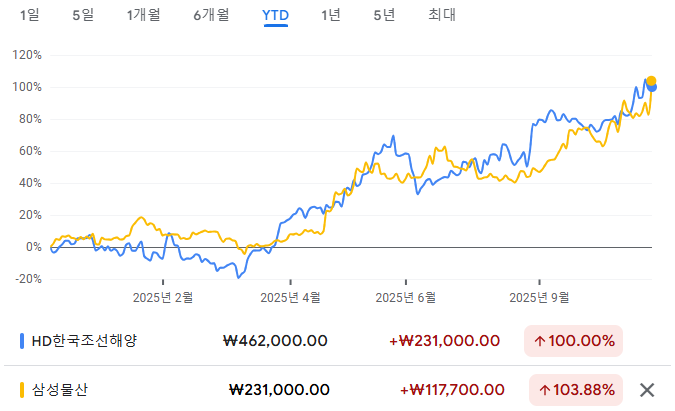Image resolution: width=675 pixels, height=411 pixels.
Task: Click the blue HD한국조선해양 color marker
Action: [22, 341]
